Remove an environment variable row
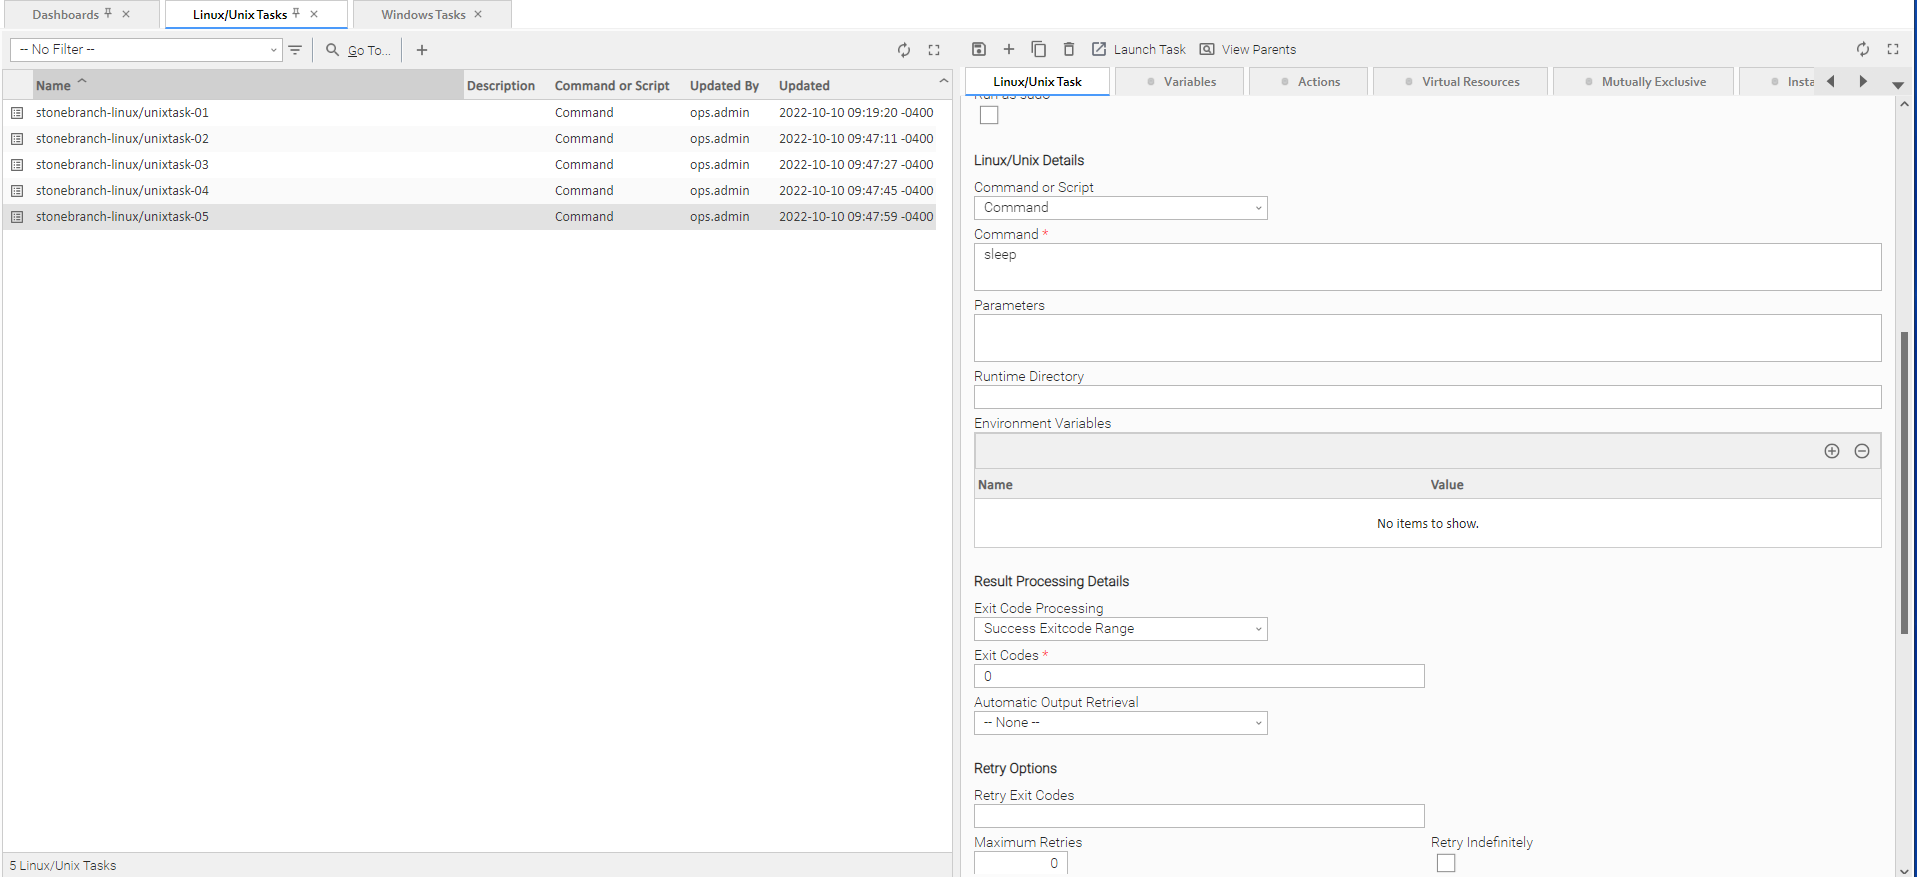The width and height of the screenshot is (1917, 877). [x=1861, y=451]
